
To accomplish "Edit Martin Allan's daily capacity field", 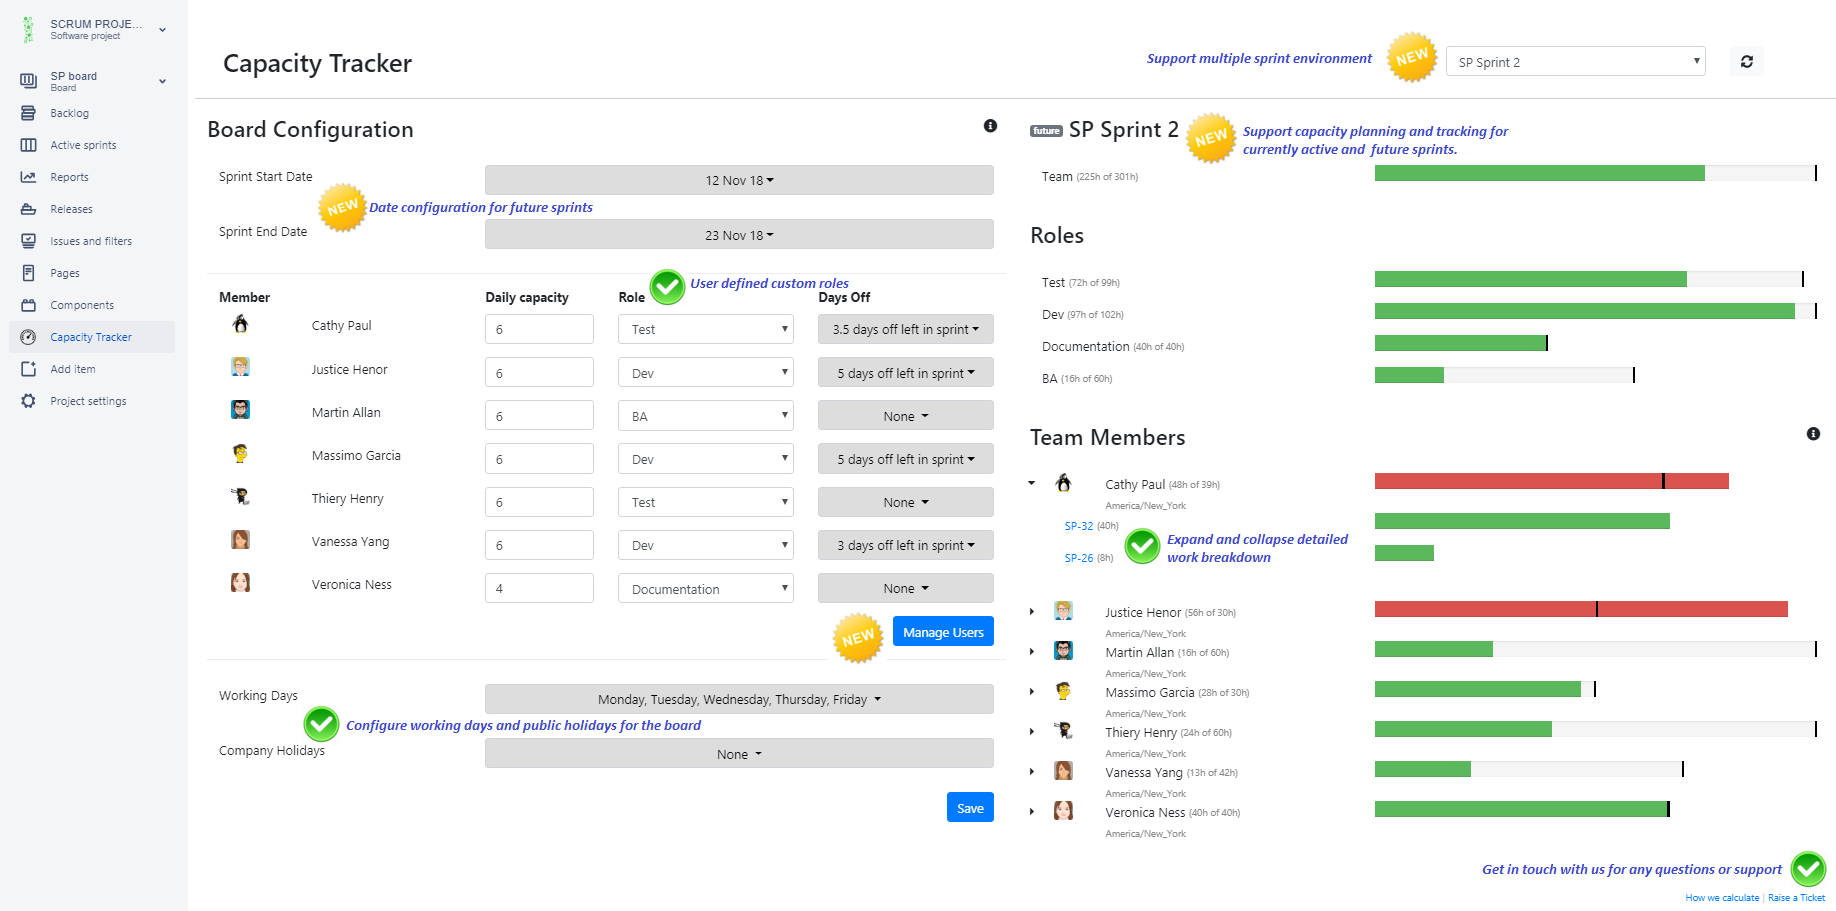I will tap(539, 415).
